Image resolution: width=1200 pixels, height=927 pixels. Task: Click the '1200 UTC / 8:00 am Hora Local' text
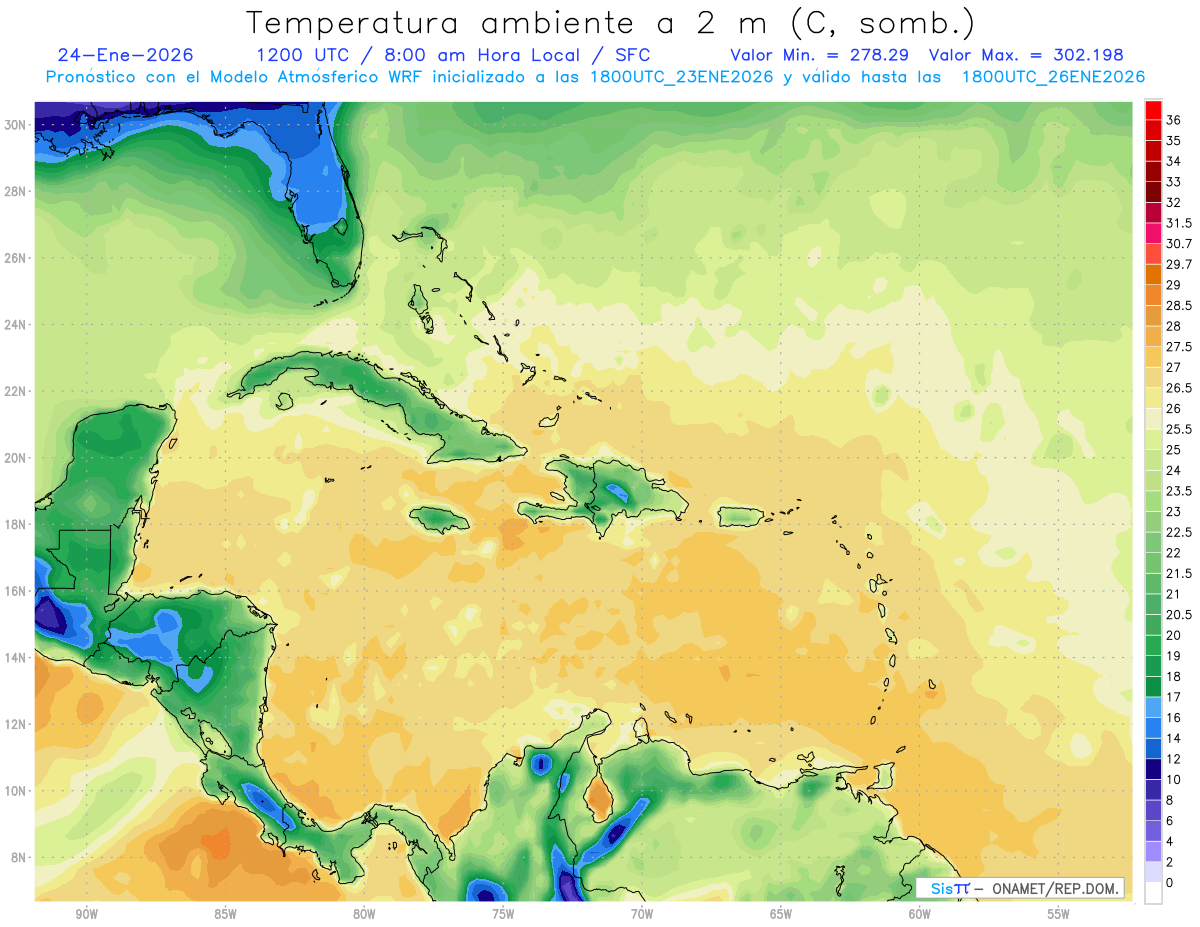click(420, 55)
